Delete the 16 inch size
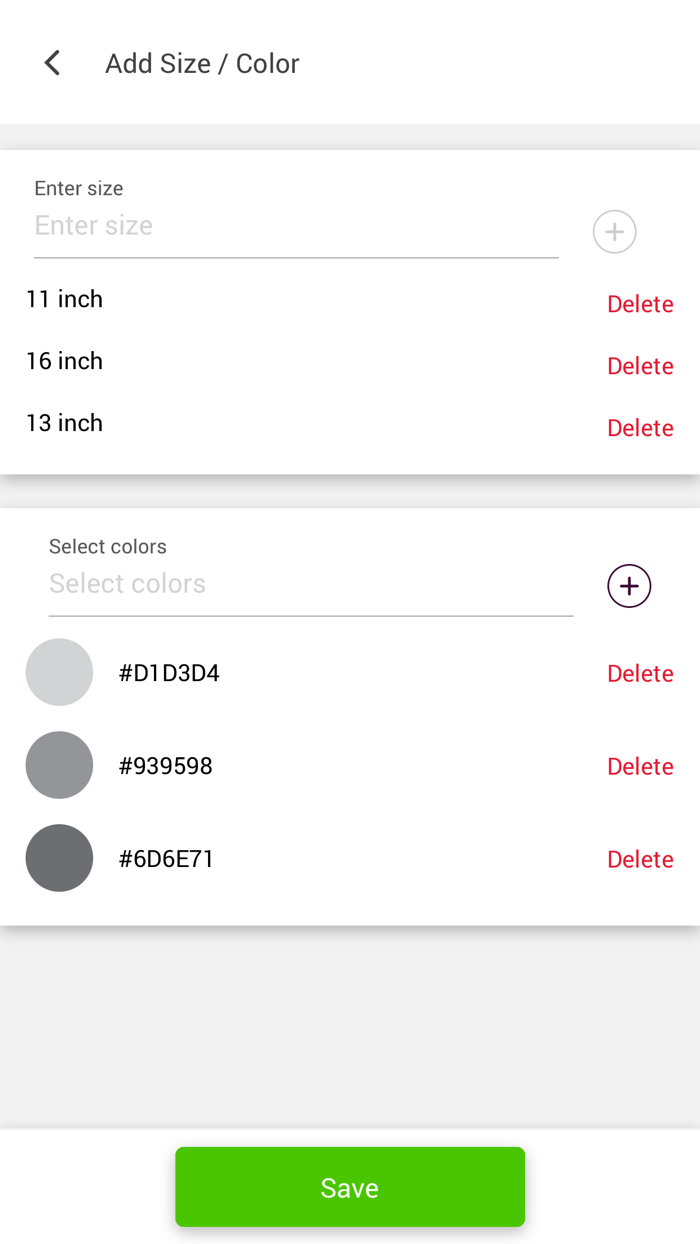 click(640, 366)
